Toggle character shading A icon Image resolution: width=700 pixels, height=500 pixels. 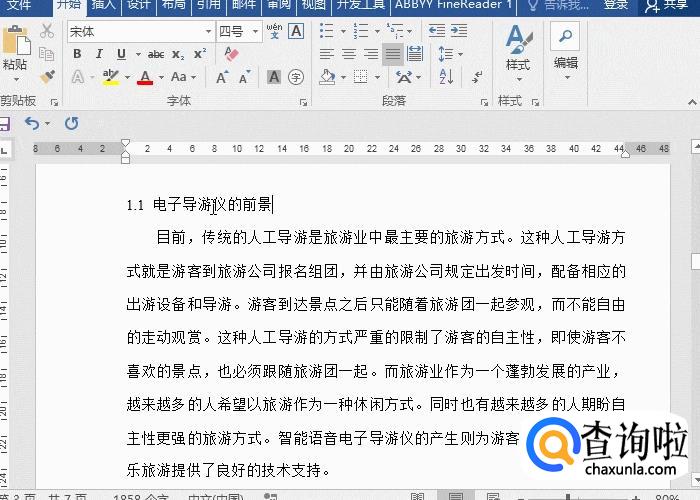click(274, 77)
